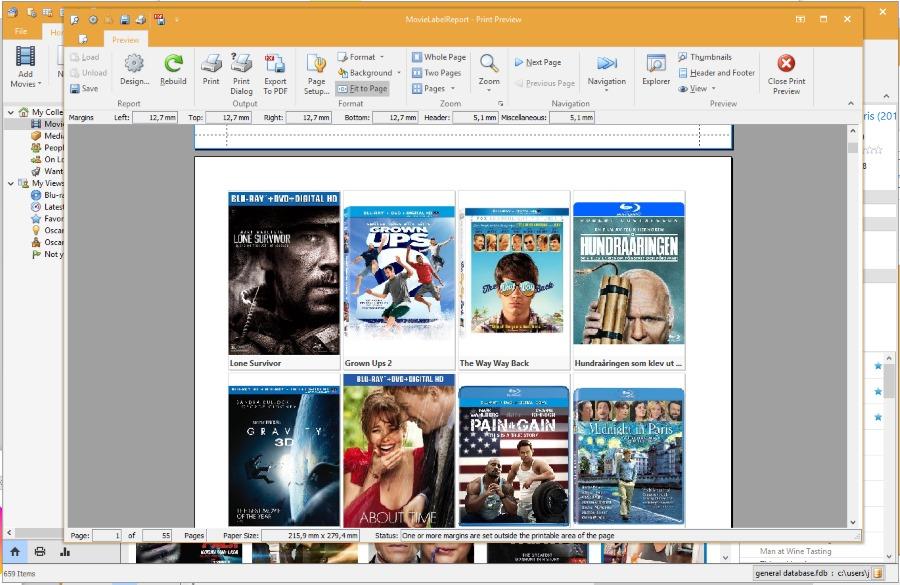Image resolution: width=900 pixels, height=585 pixels.
Task: Select the Hundraåringen cover
Action: [x=629, y=273]
